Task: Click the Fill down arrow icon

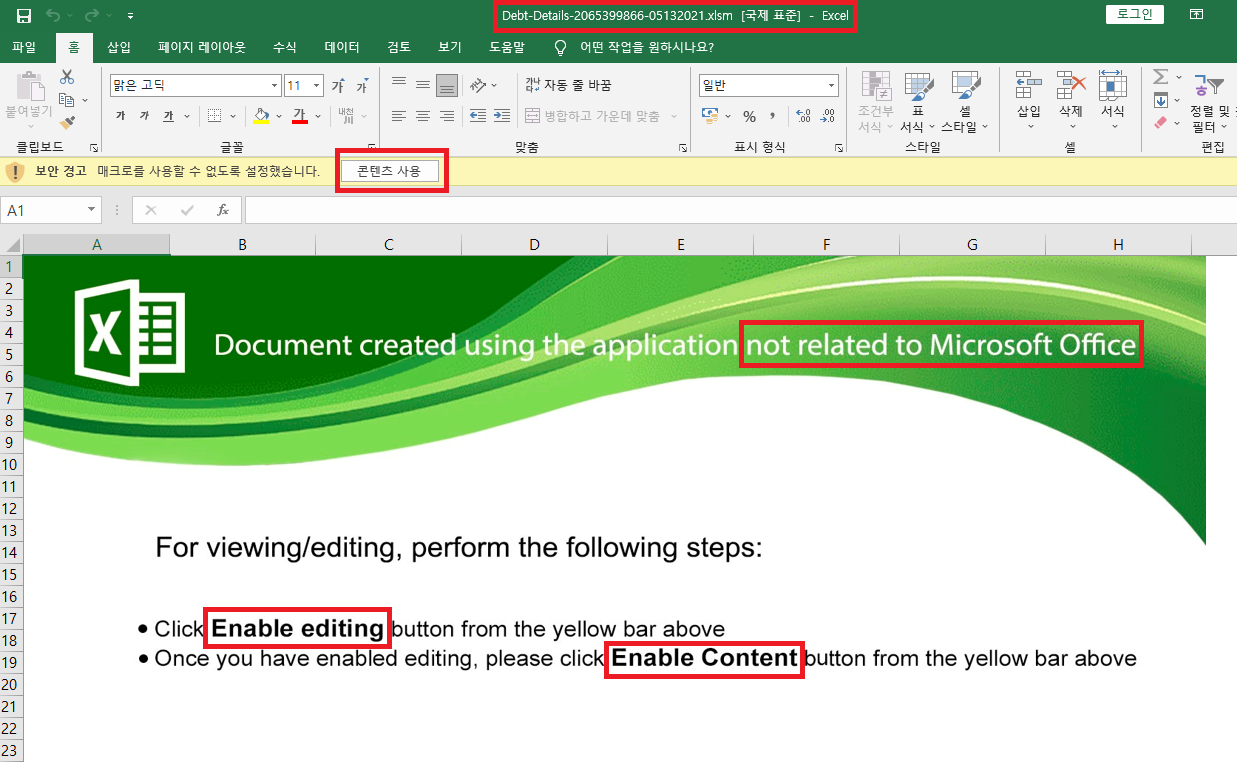Action: point(1160,100)
